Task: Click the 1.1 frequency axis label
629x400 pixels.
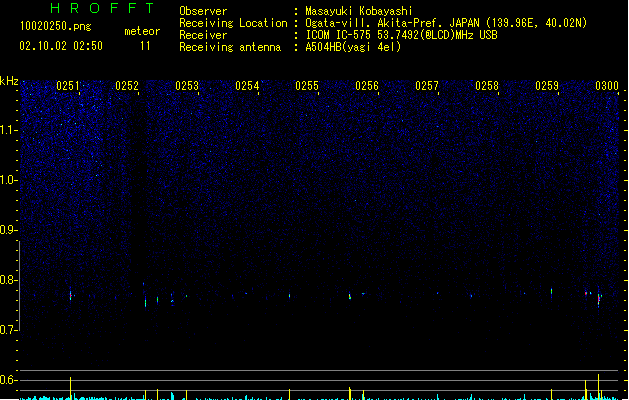Action: tap(8, 130)
